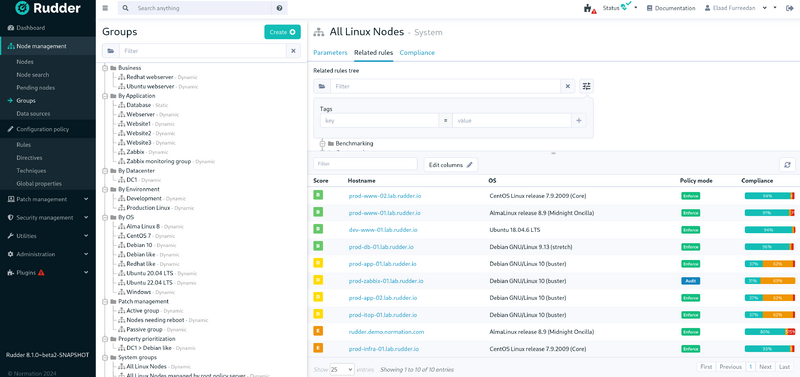
Task: Open the plugin warning status icon
Action: tap(590, 9)
